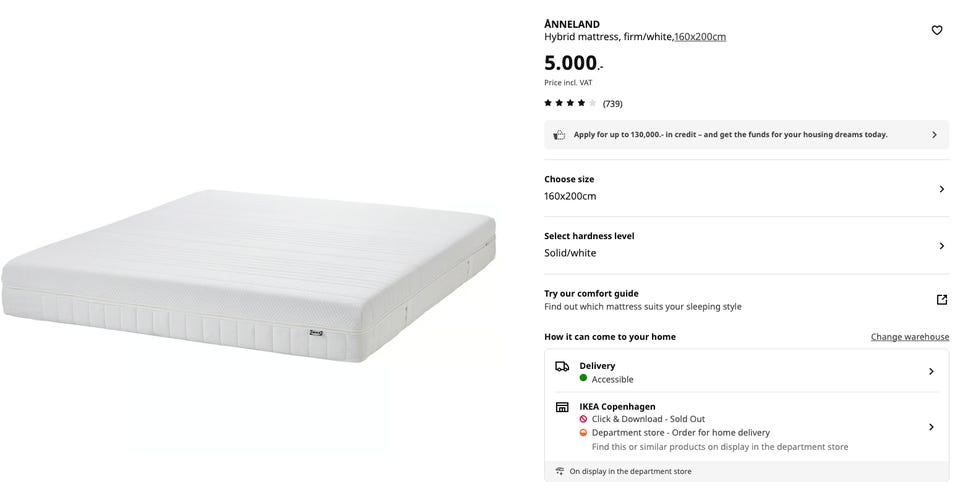Open IKEA Copenhagen store details chevron
The image size is (960, 482).
tap(931, 427)
